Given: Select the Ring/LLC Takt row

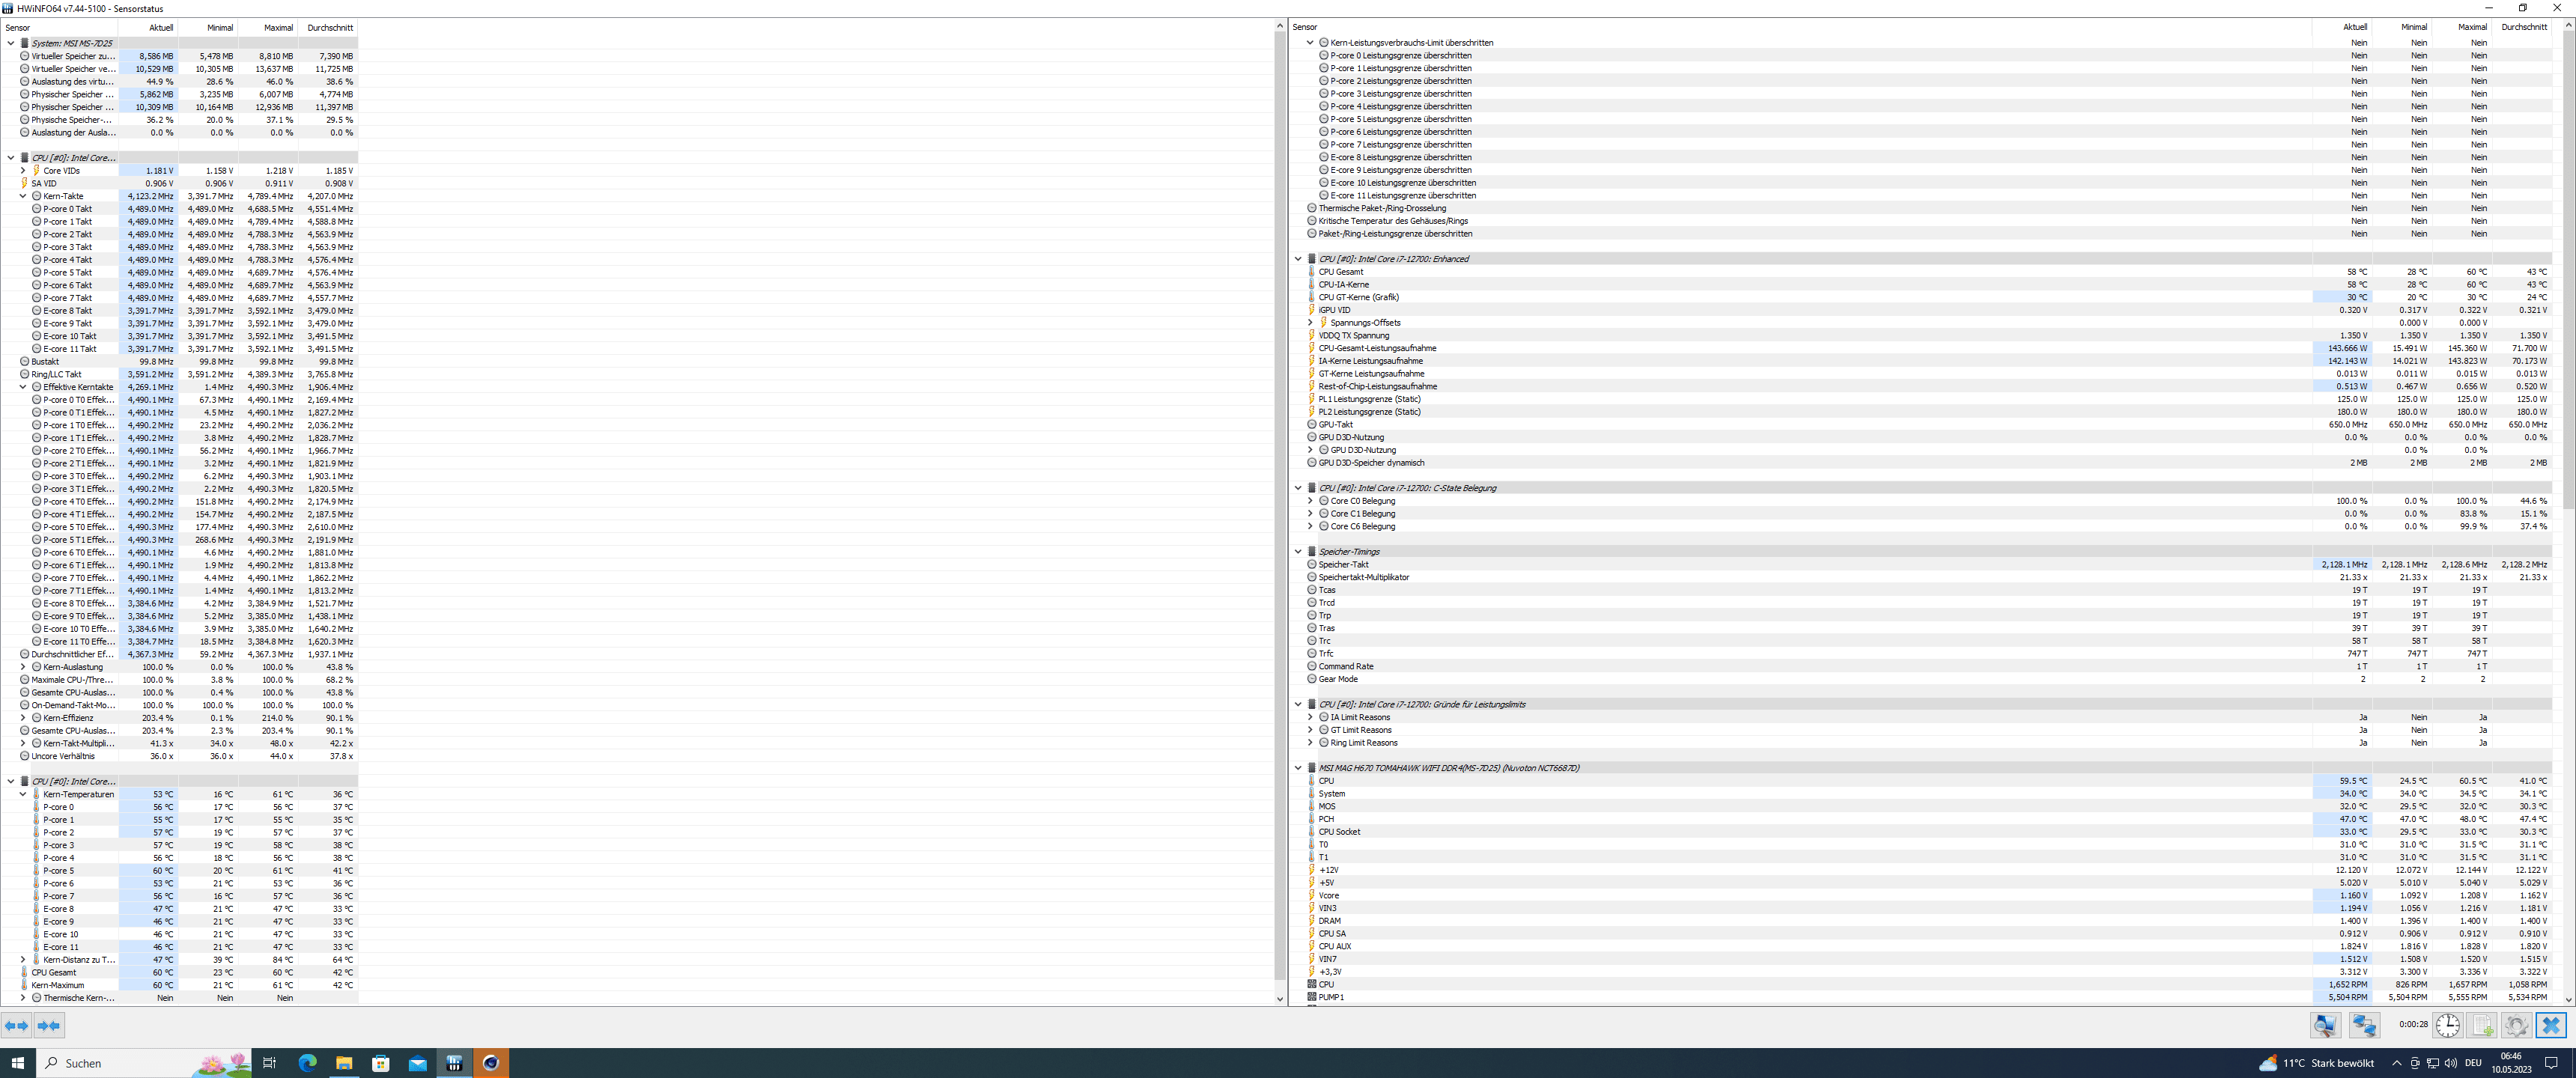Looking at the screenshot, I should click(x=179, y=374).
